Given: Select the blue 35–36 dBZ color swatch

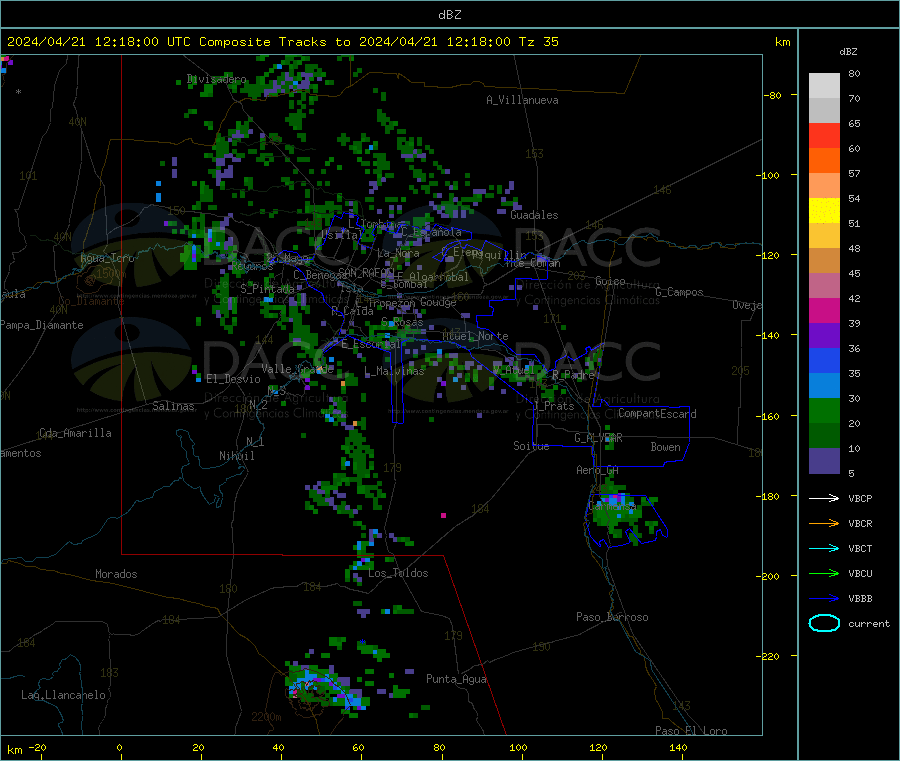Looking at the screenshot, I should (824, 360).
